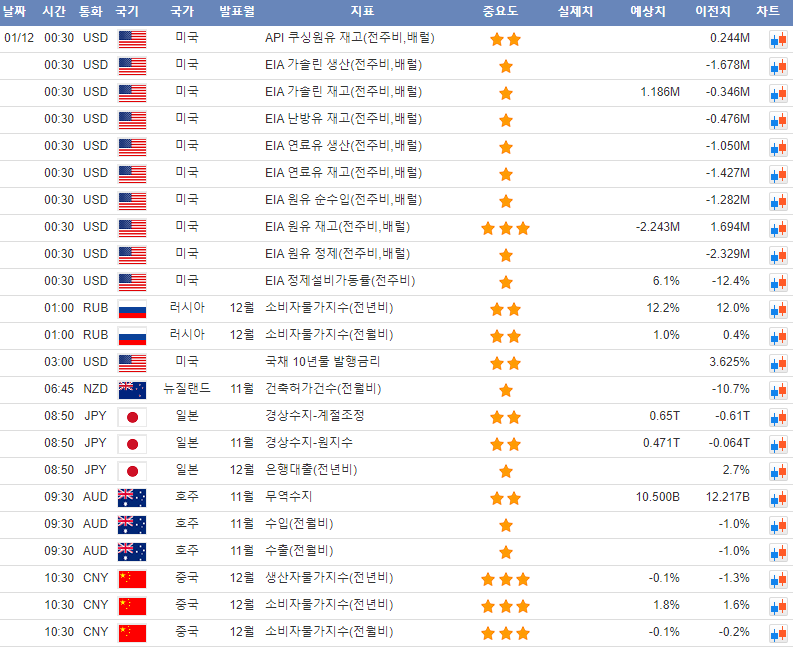The width and height of the screenshot is (793, 647).
Task: Click the 중요도 column header
Action: (505, 12)
